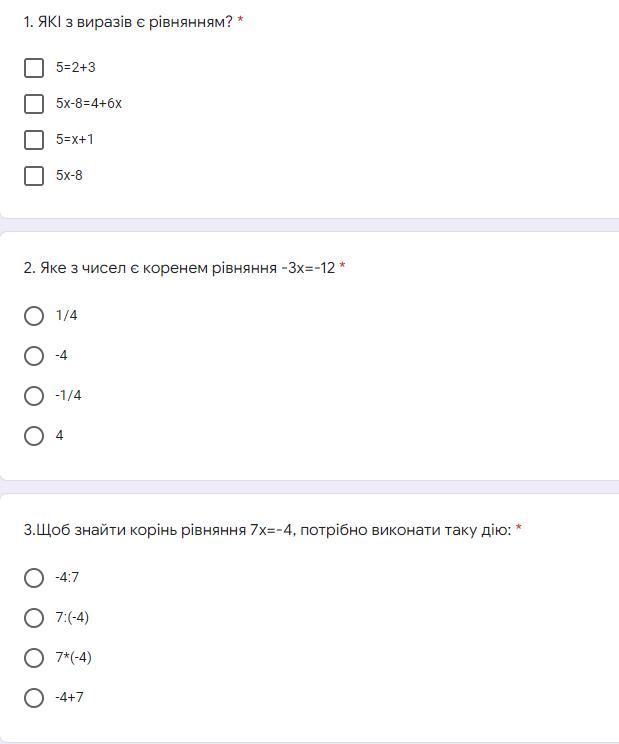Select radio button for answer 4 in question 2
Image resolution: width=619 pixels, height=744 pixels.
(x=34, y=436)
